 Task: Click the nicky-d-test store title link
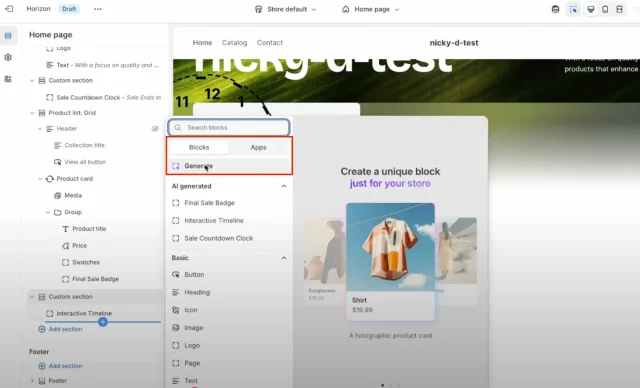click(x=454, y=43)
